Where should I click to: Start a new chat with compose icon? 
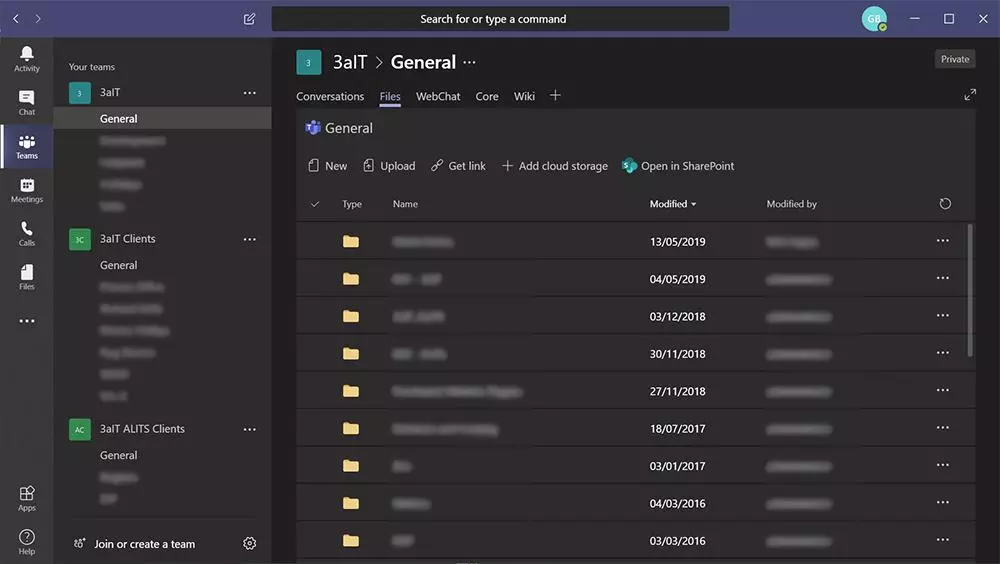249,19
